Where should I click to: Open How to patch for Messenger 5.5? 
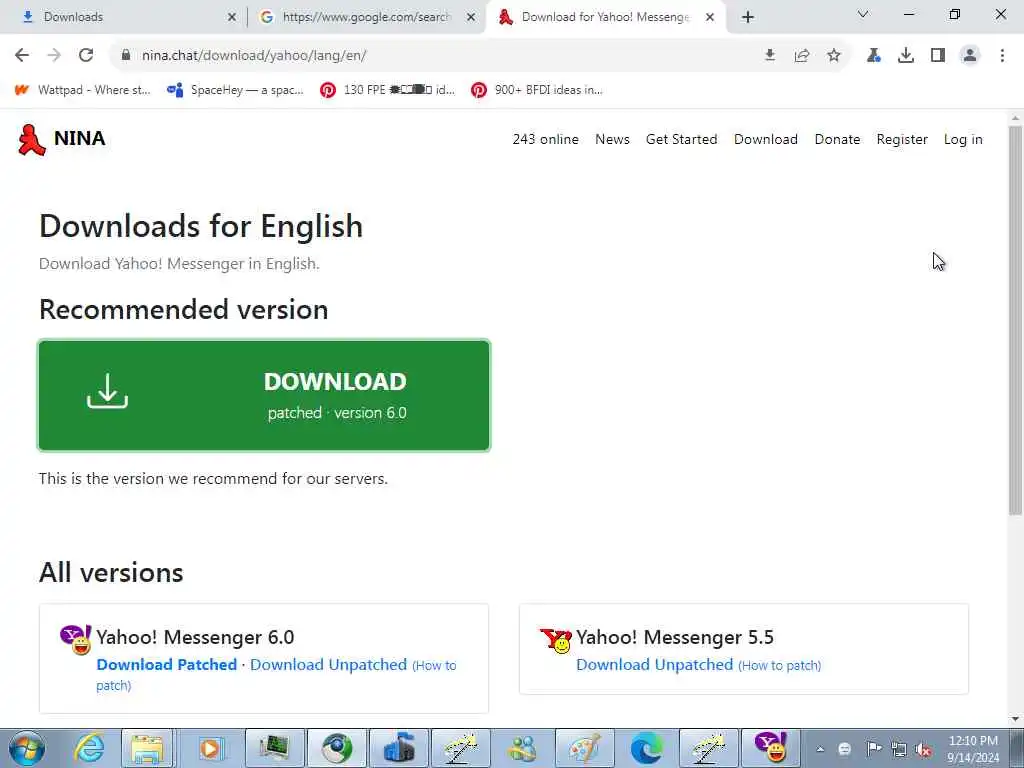780,665
